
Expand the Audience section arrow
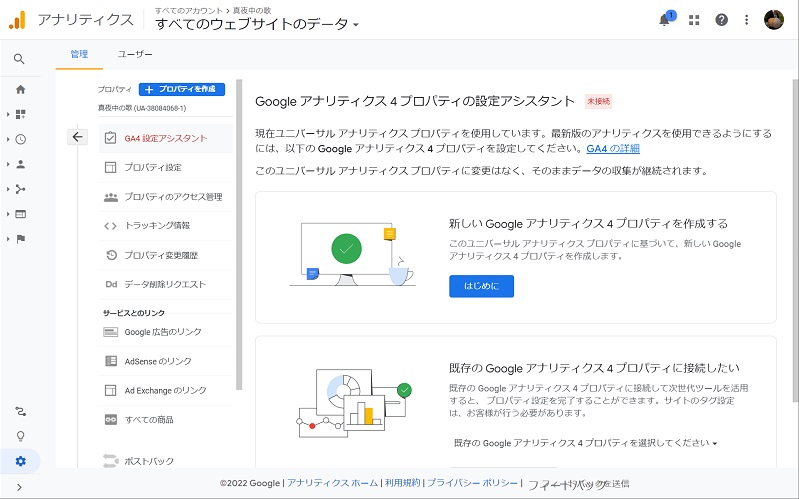tap(8, 164)
